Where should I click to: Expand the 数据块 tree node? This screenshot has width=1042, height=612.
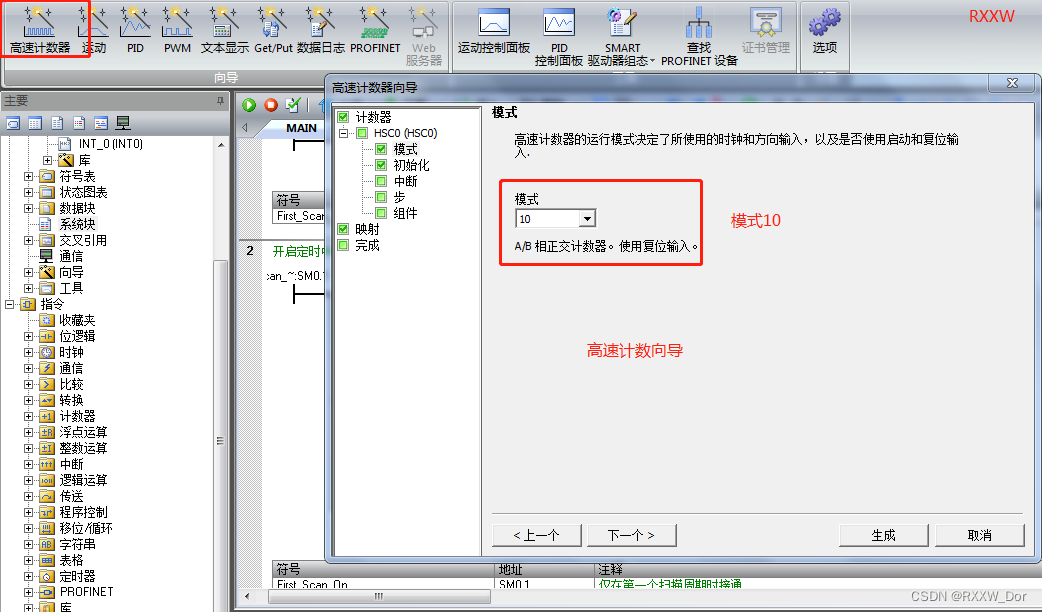28,208
